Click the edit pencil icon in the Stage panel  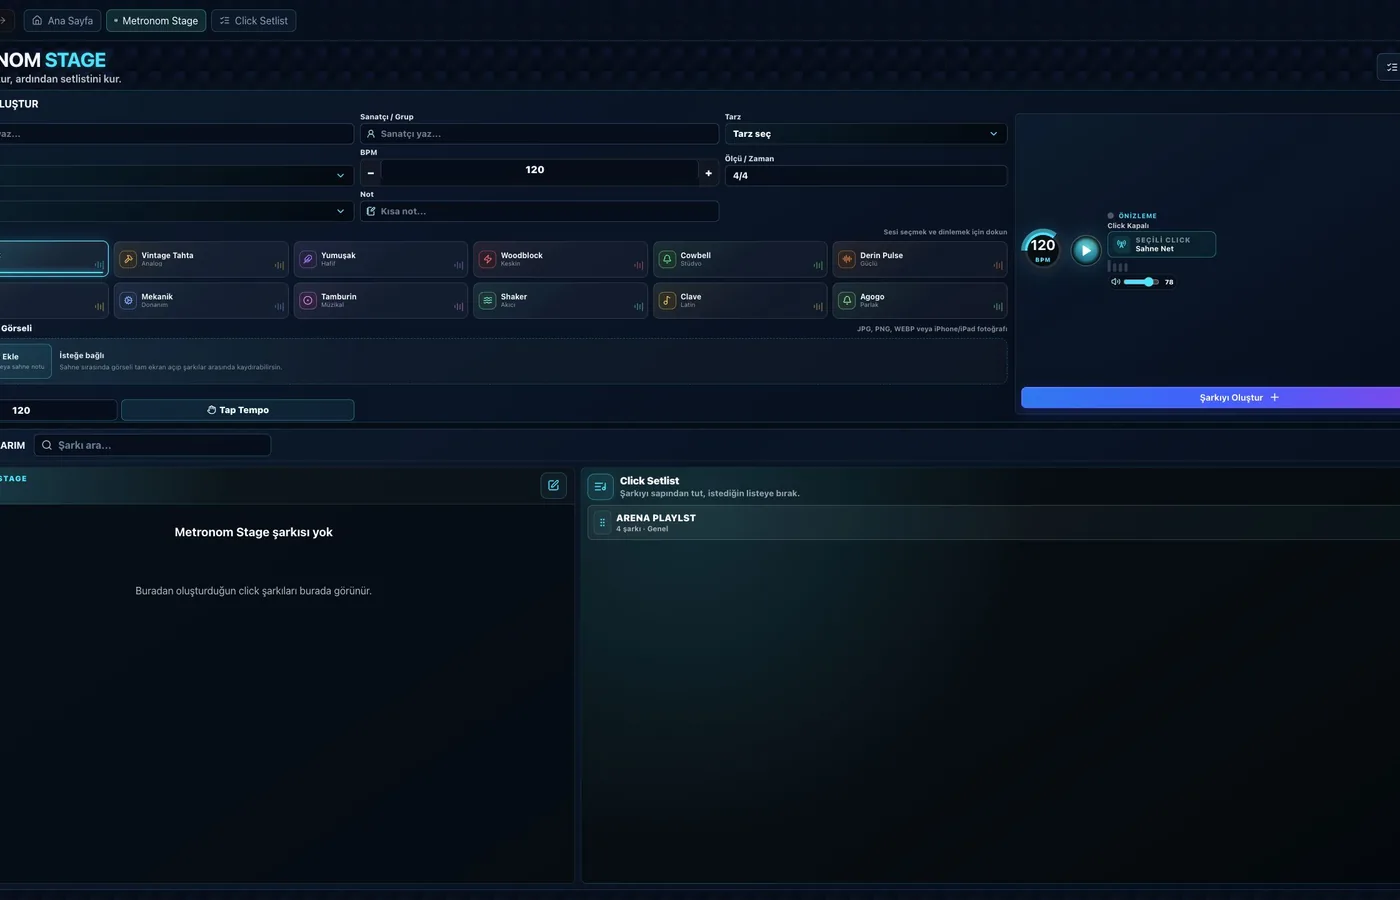[x=553, y=485]
